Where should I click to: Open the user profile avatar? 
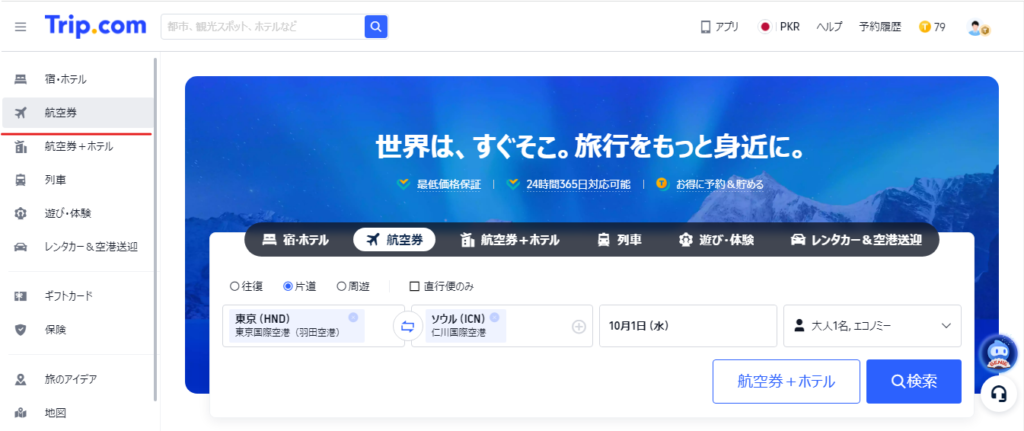pos(977,27)
